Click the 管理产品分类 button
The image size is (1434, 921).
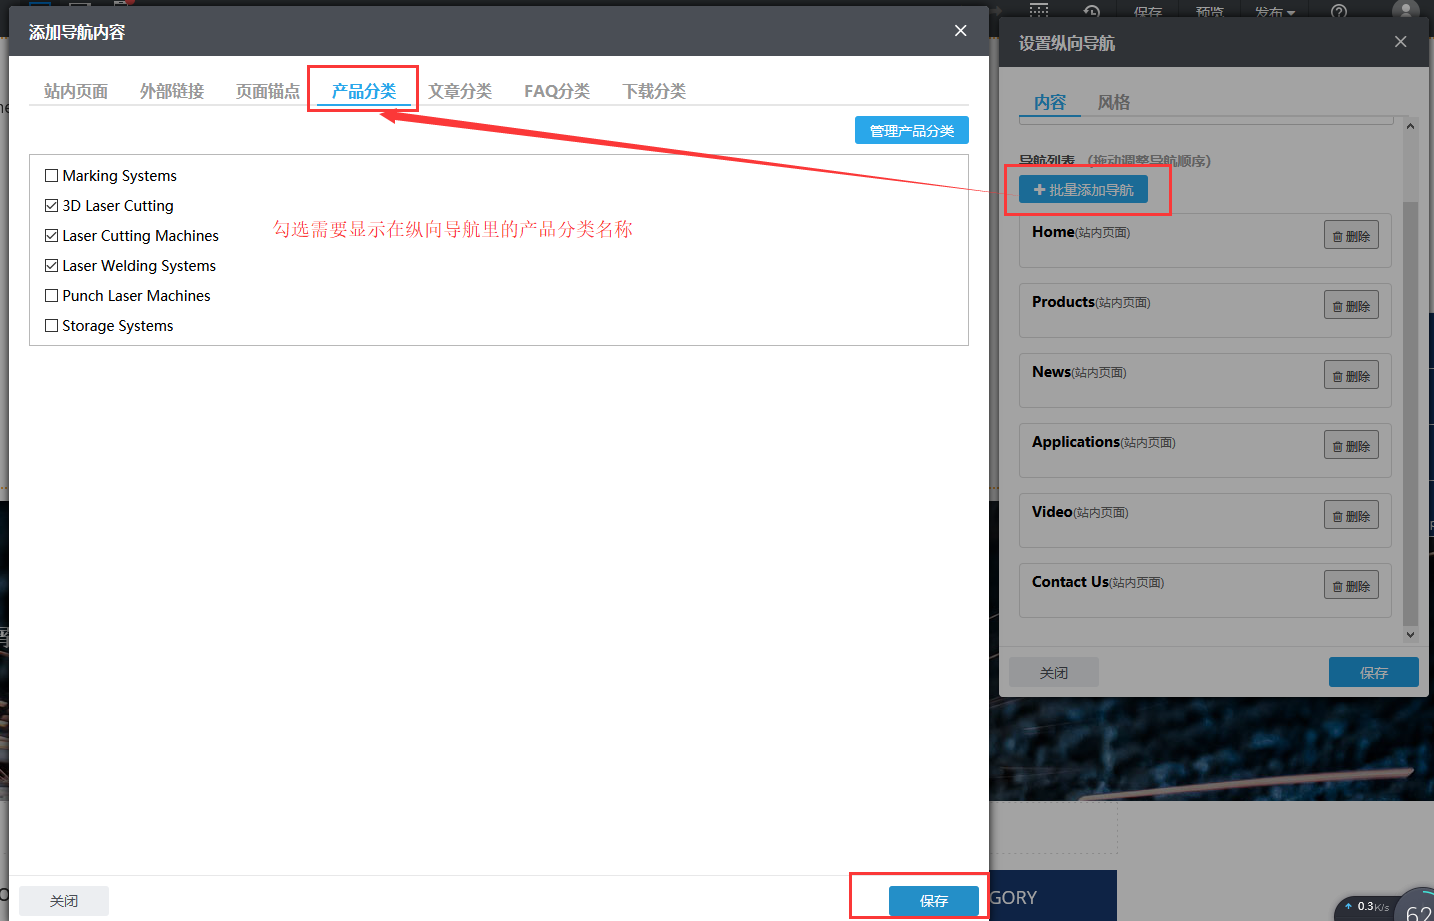point(911,129)
